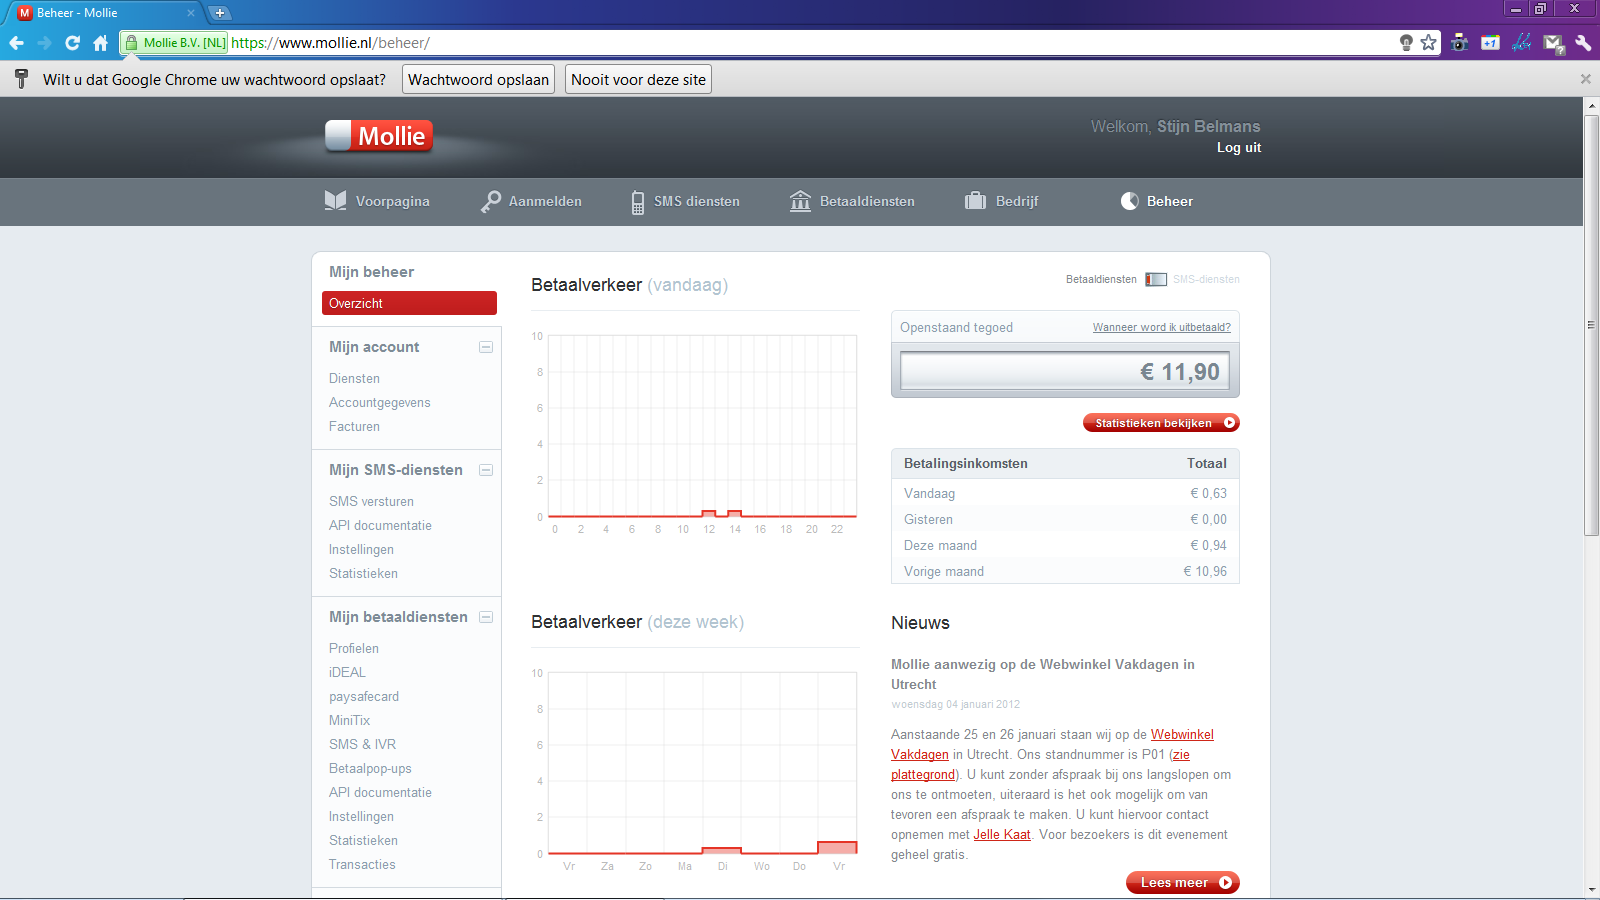Click the key icon in password bar
The image size is (1600, 900).
click(x=21, y=80)
